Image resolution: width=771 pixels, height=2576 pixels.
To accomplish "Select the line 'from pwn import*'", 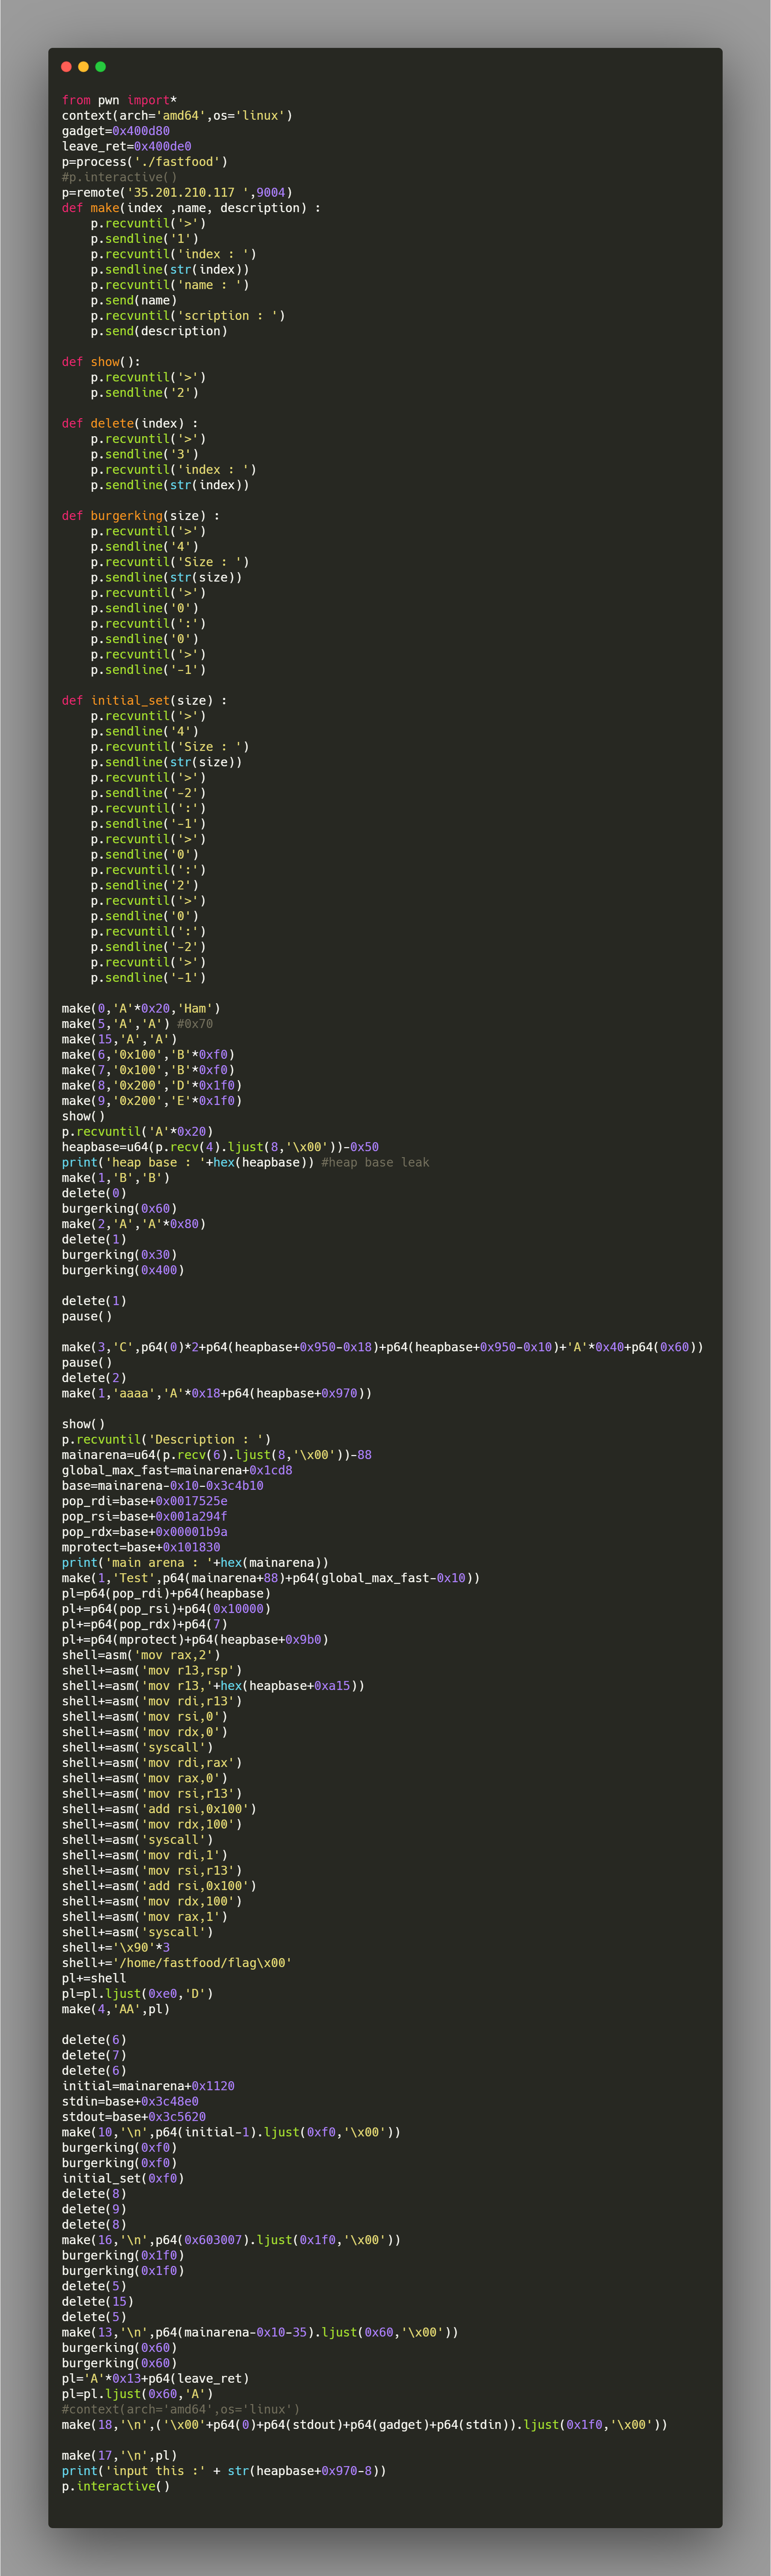I will pyautogui.click(x=119, y=100).
